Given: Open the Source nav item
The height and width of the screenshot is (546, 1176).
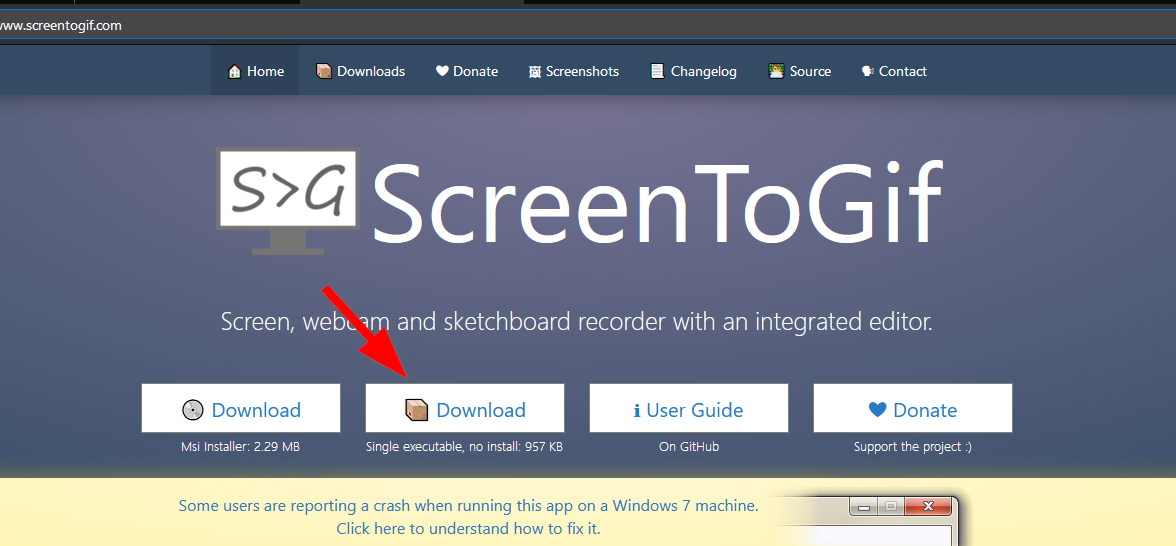Looking at the screenshot, I should coord(800,71).
